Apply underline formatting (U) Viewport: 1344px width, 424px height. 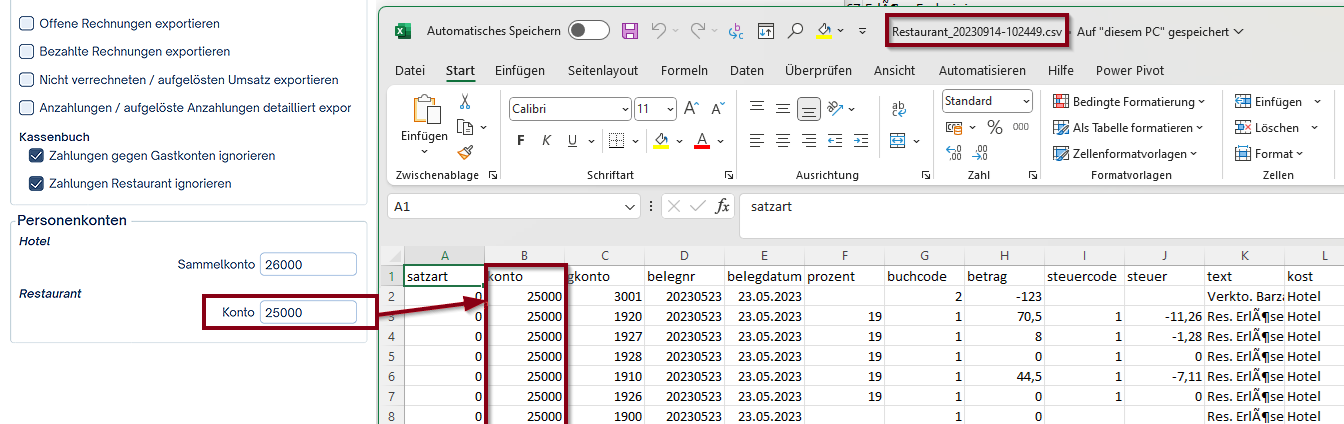tap(572, 140)
